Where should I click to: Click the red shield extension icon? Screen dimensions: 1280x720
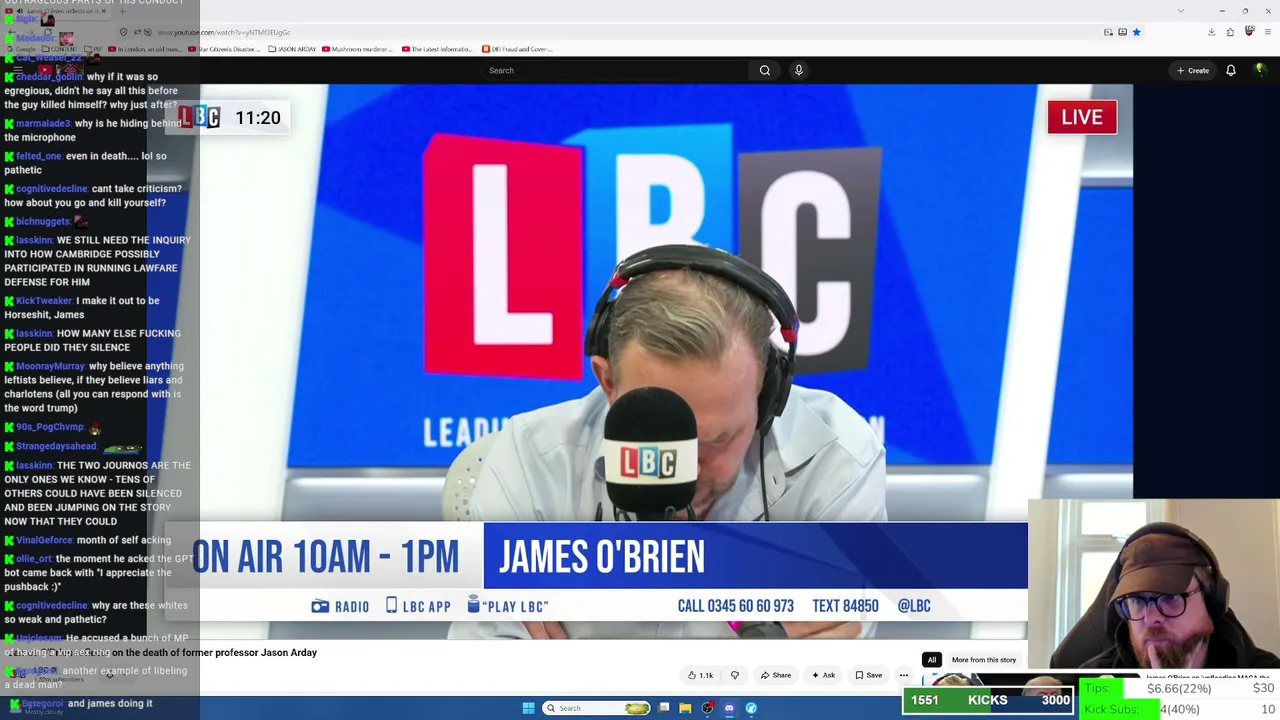tap(1249, 32)
